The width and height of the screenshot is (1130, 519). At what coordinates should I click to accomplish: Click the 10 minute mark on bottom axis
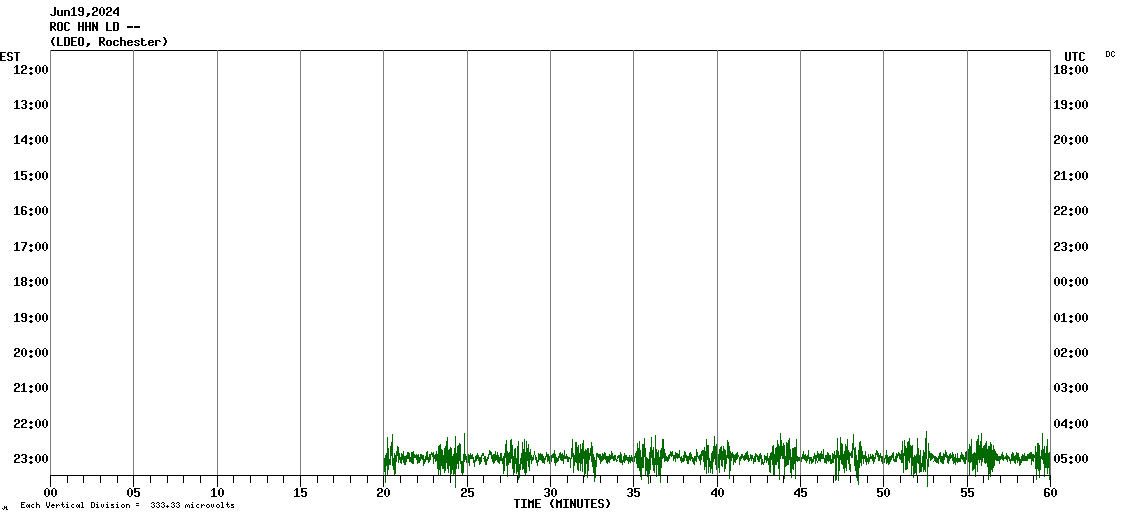coord(217,493)
